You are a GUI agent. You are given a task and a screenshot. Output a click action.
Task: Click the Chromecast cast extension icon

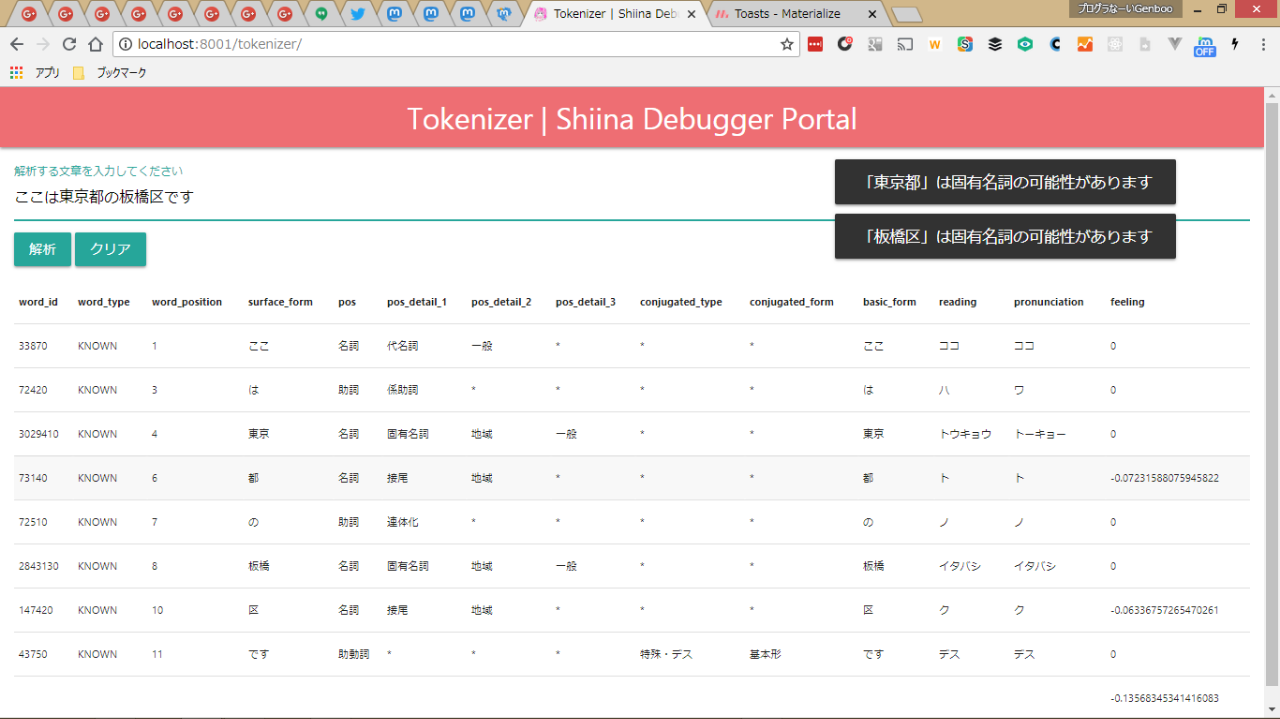coord(905,44)
